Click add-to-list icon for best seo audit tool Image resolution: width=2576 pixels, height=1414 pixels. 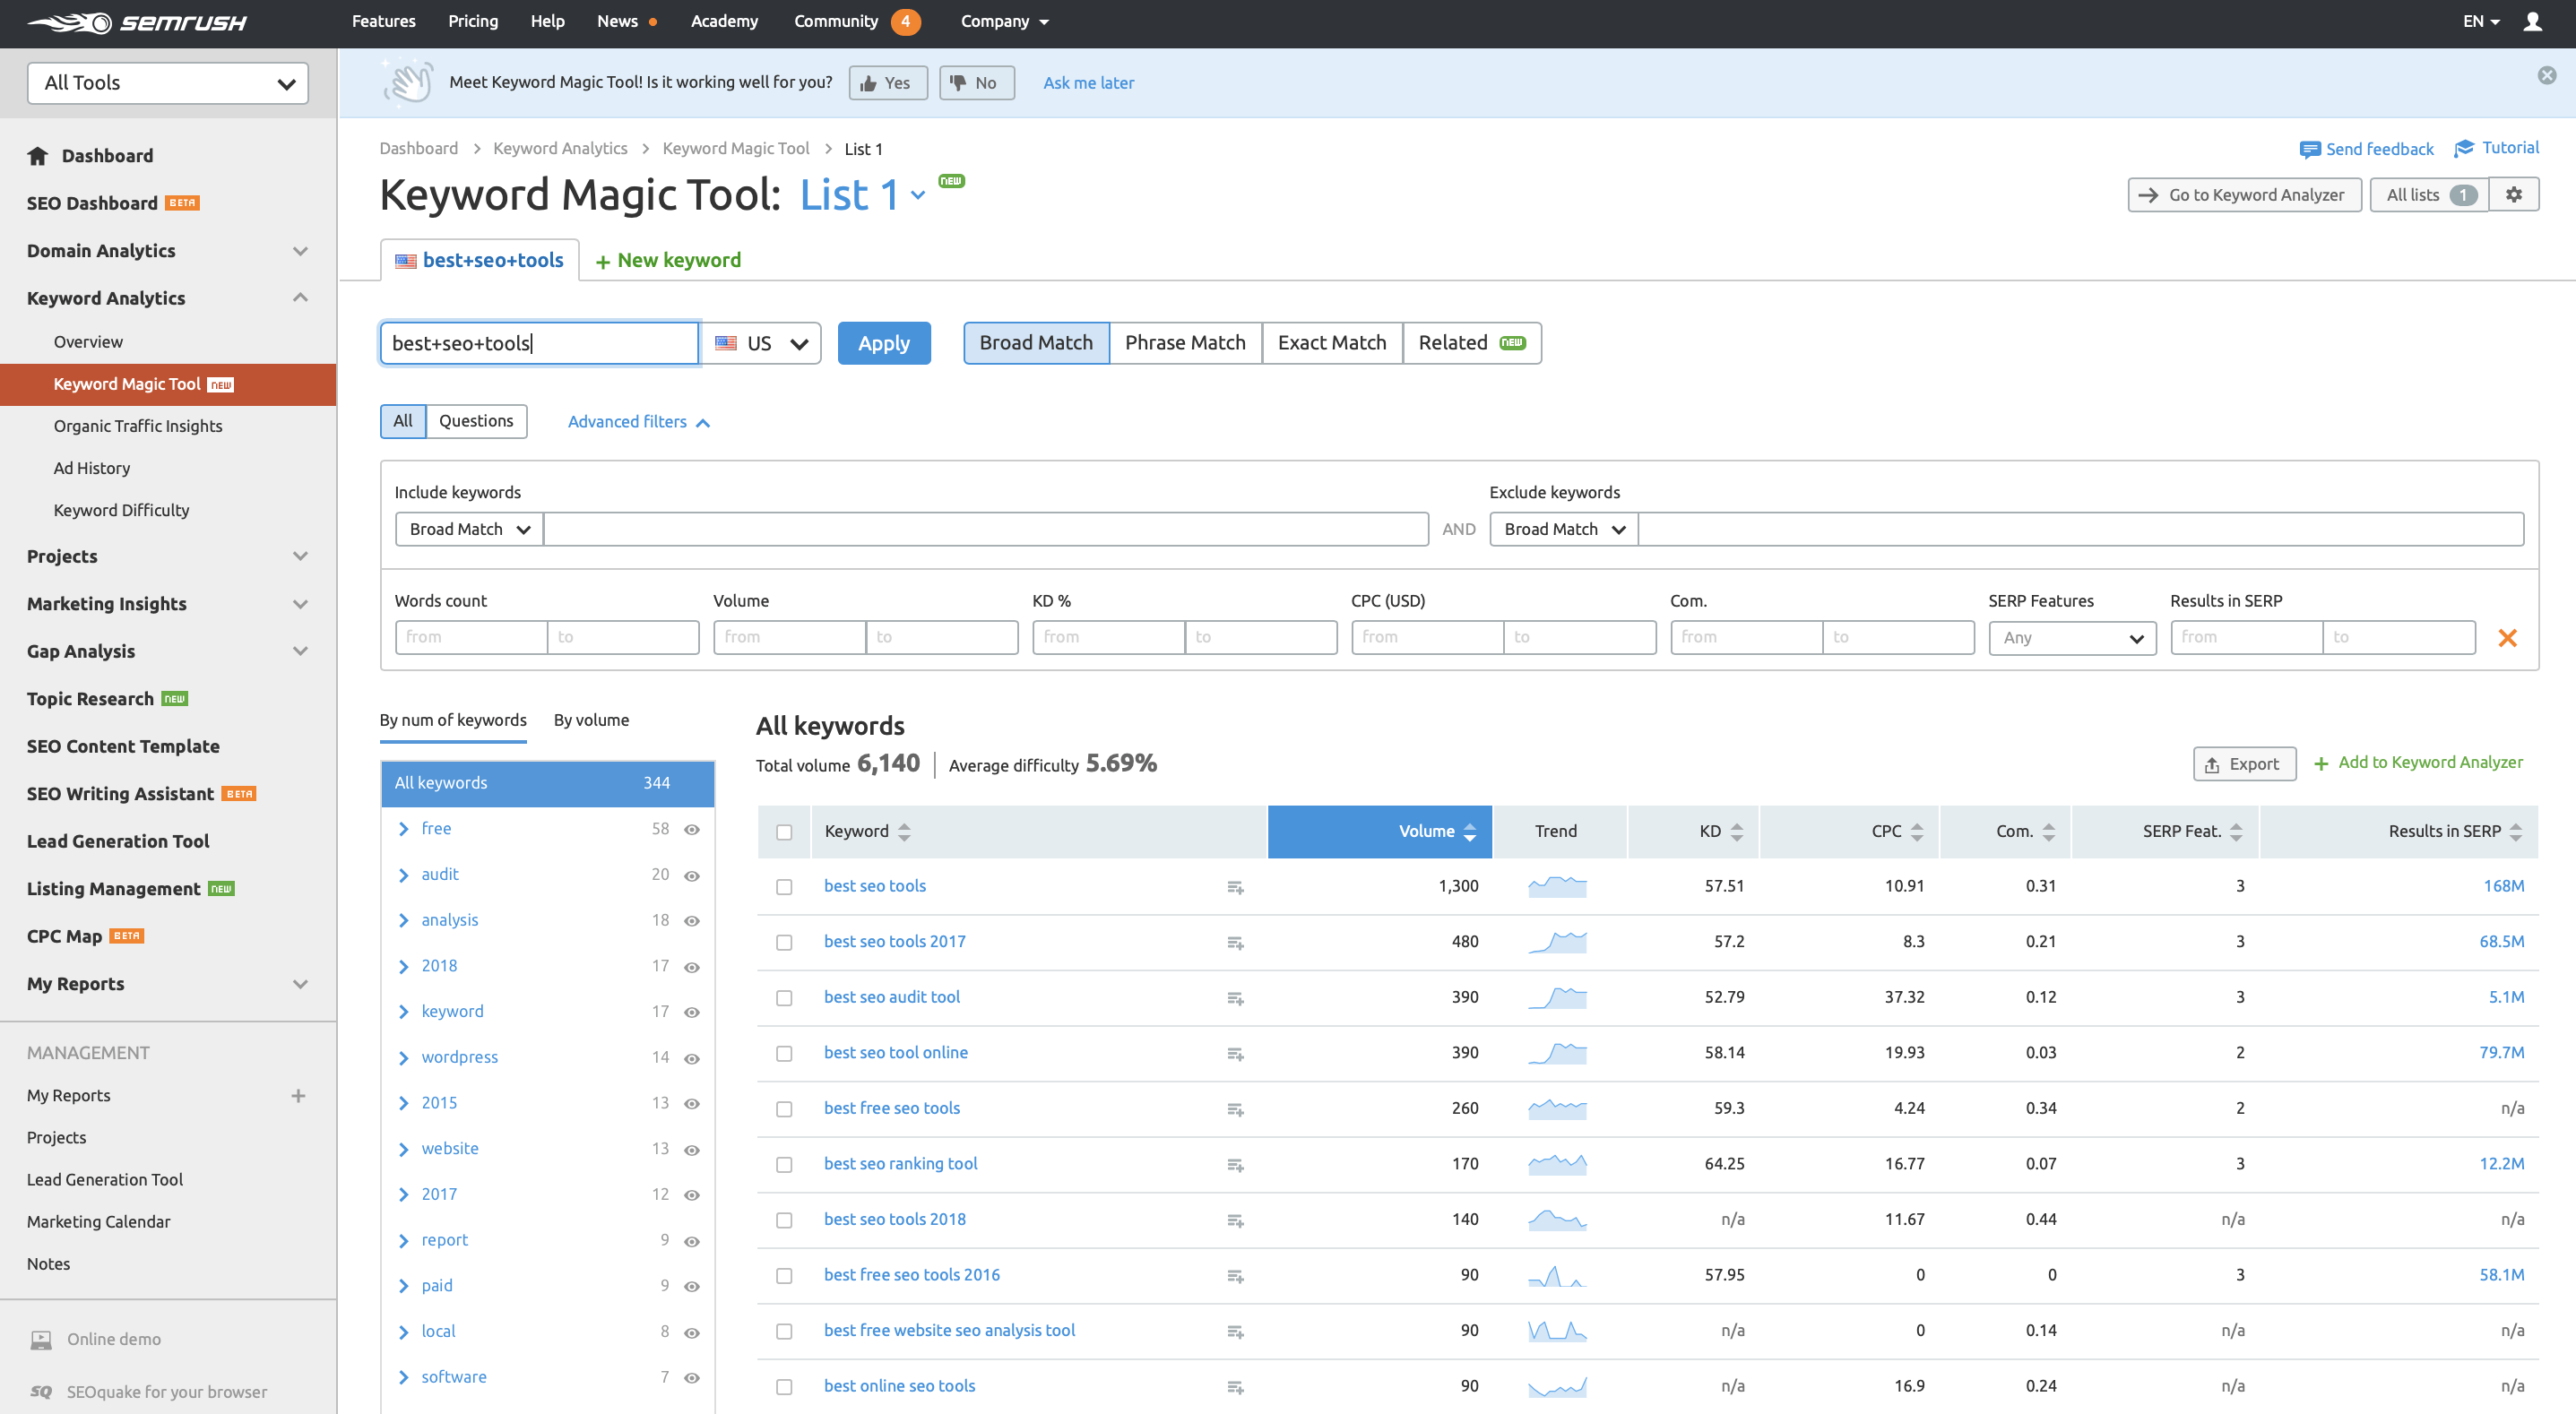pos(1236,998)
